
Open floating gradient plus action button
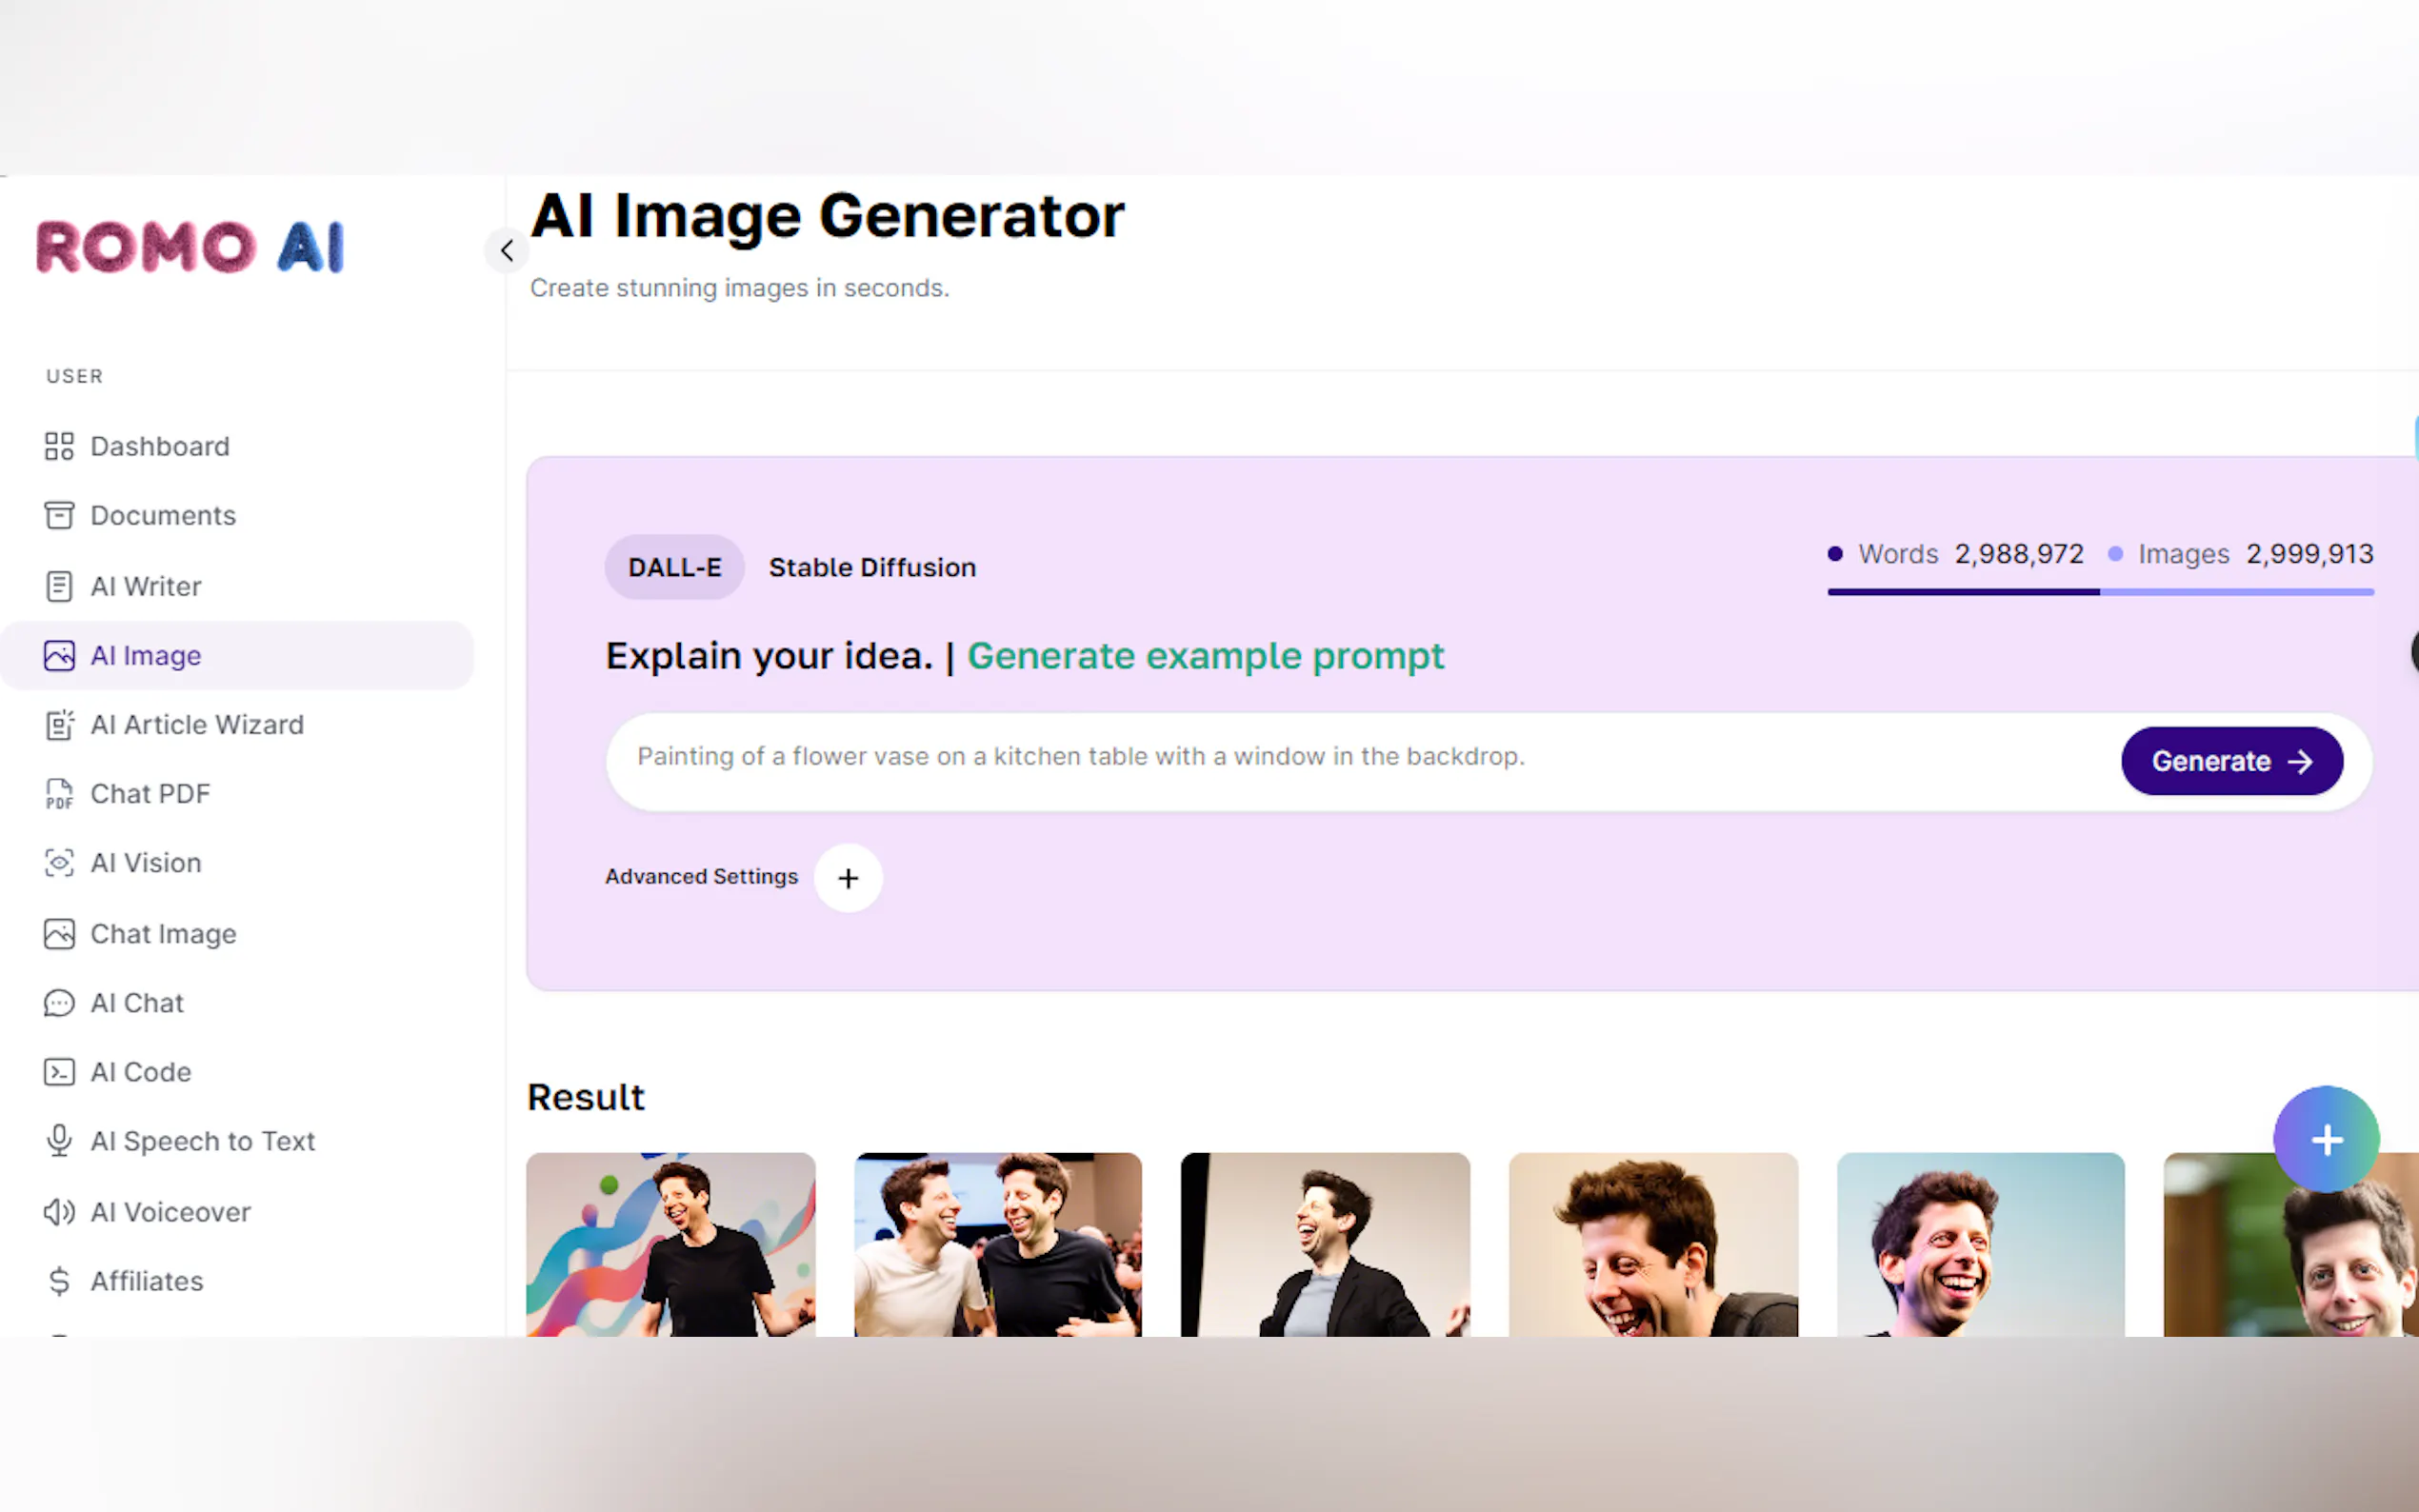pos(2326,1140)
